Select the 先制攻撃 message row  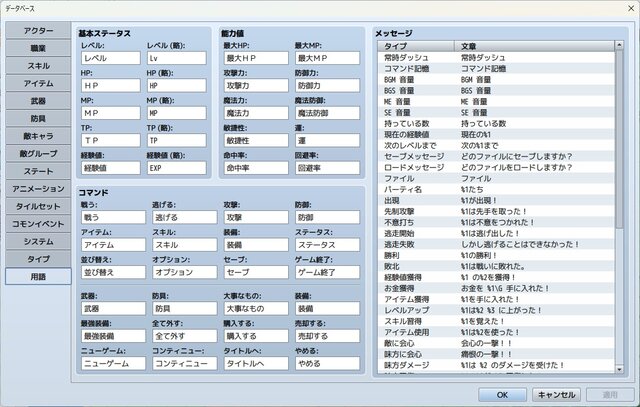coord(496,211)
